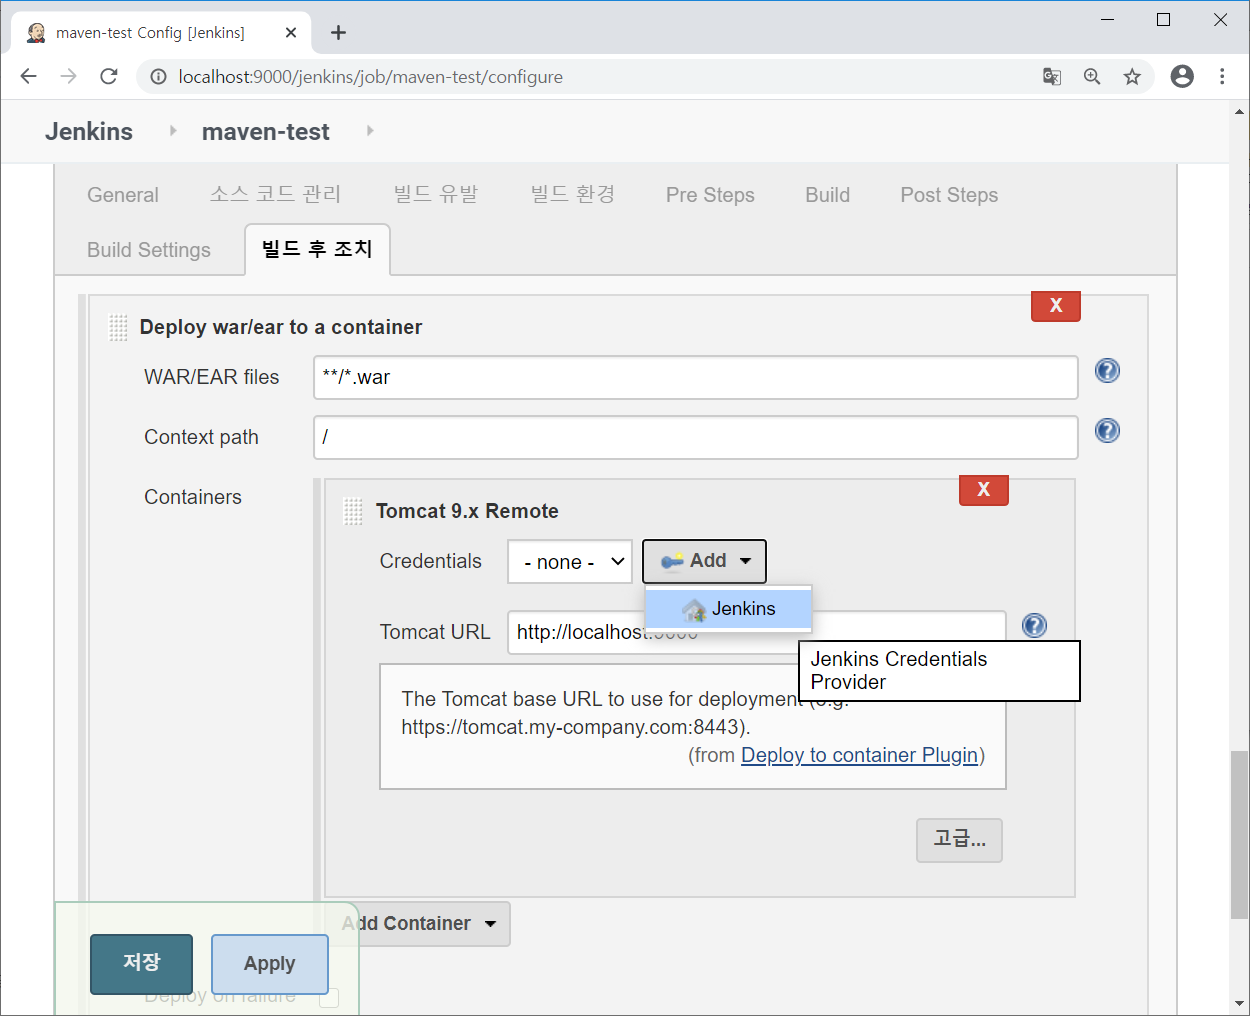Go to the Jenkins breadcrumb home link
1250x1016 pixels.
(89, 131)
